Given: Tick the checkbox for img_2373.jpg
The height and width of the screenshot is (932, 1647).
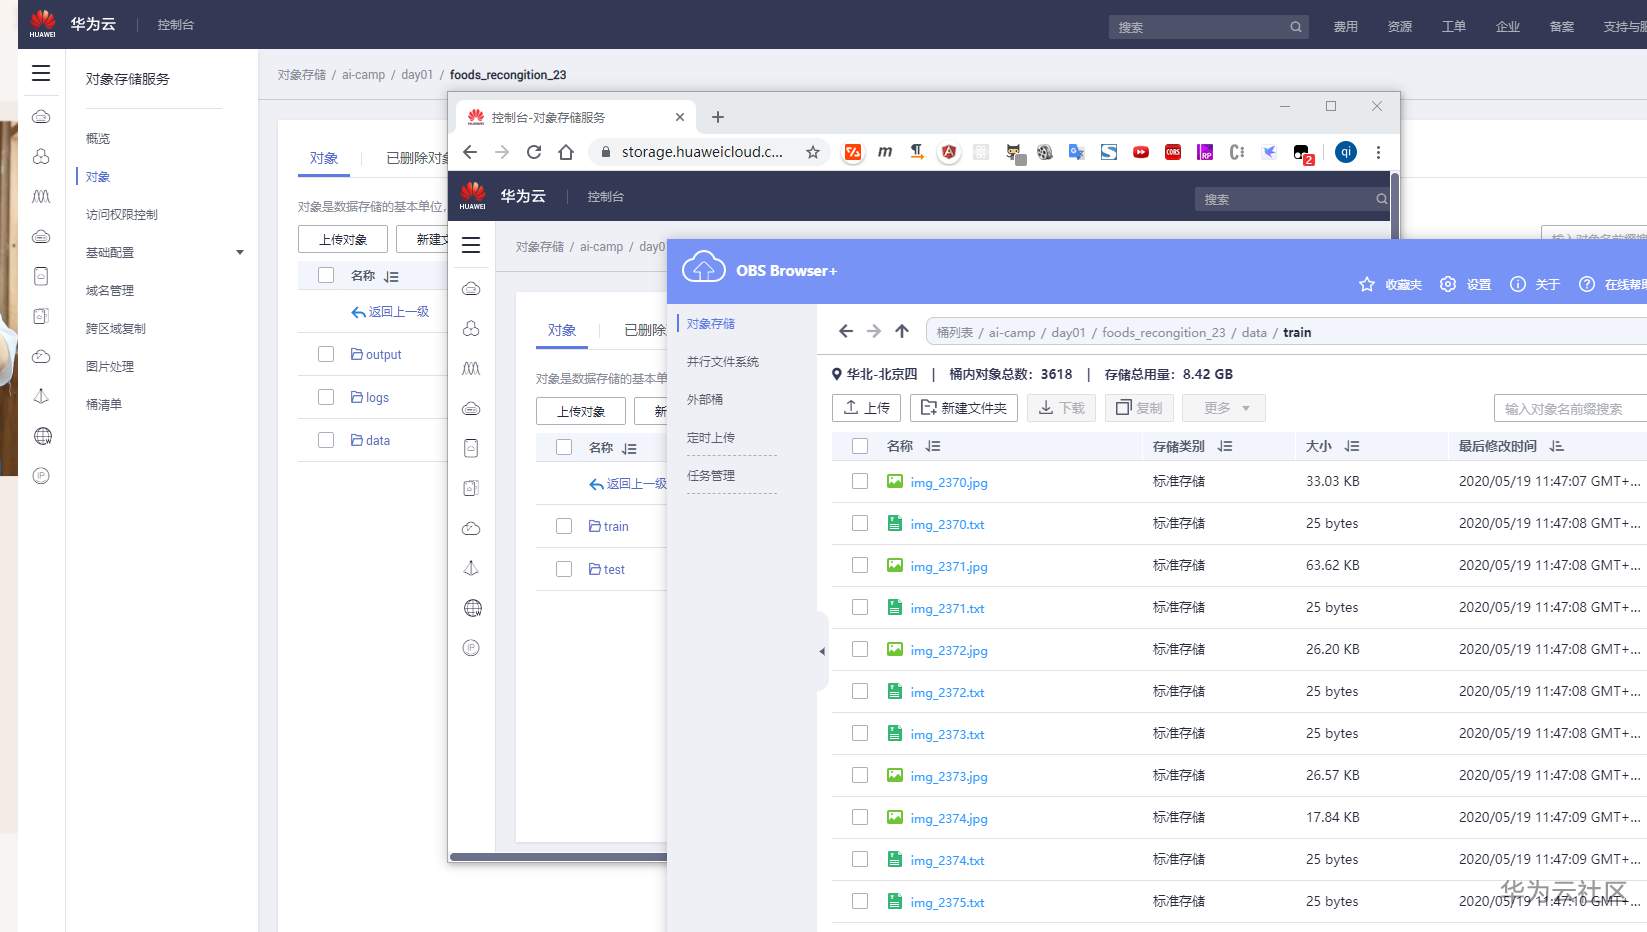Looking at the screenshot, I should tap(860, 775).
